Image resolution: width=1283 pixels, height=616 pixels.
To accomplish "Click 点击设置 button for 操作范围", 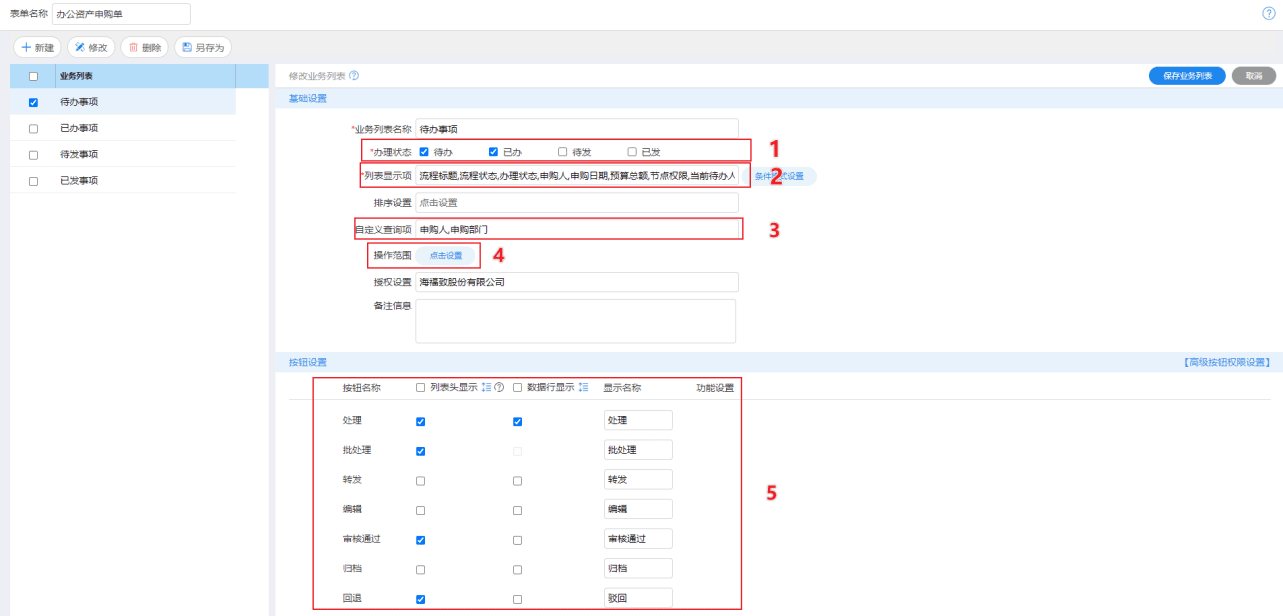I will pos(446,256).
